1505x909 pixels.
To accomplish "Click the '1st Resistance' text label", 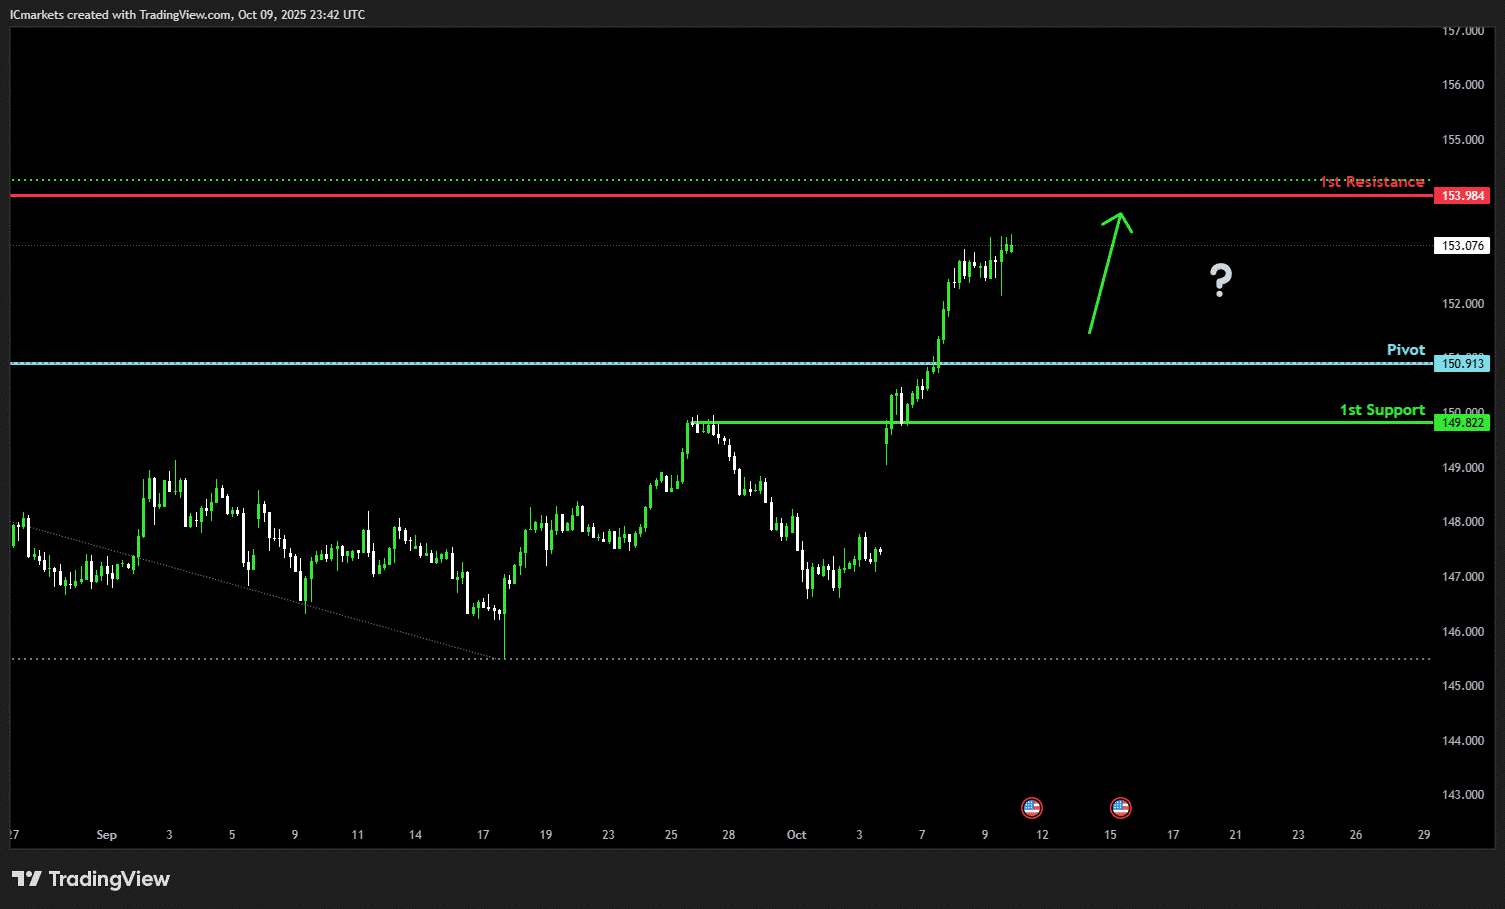I will coord(1371,182).
